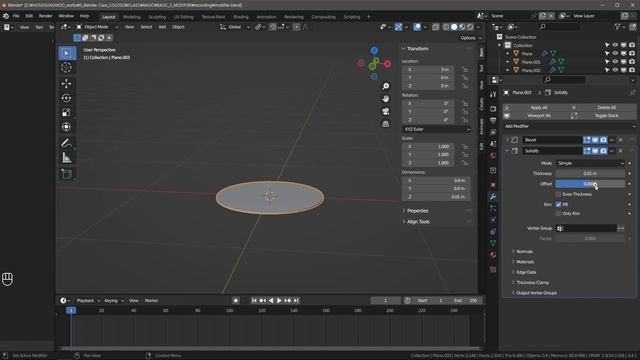The image size is (640, 360).
Task: Open the viewport Add menu
Action: [162, 27]
